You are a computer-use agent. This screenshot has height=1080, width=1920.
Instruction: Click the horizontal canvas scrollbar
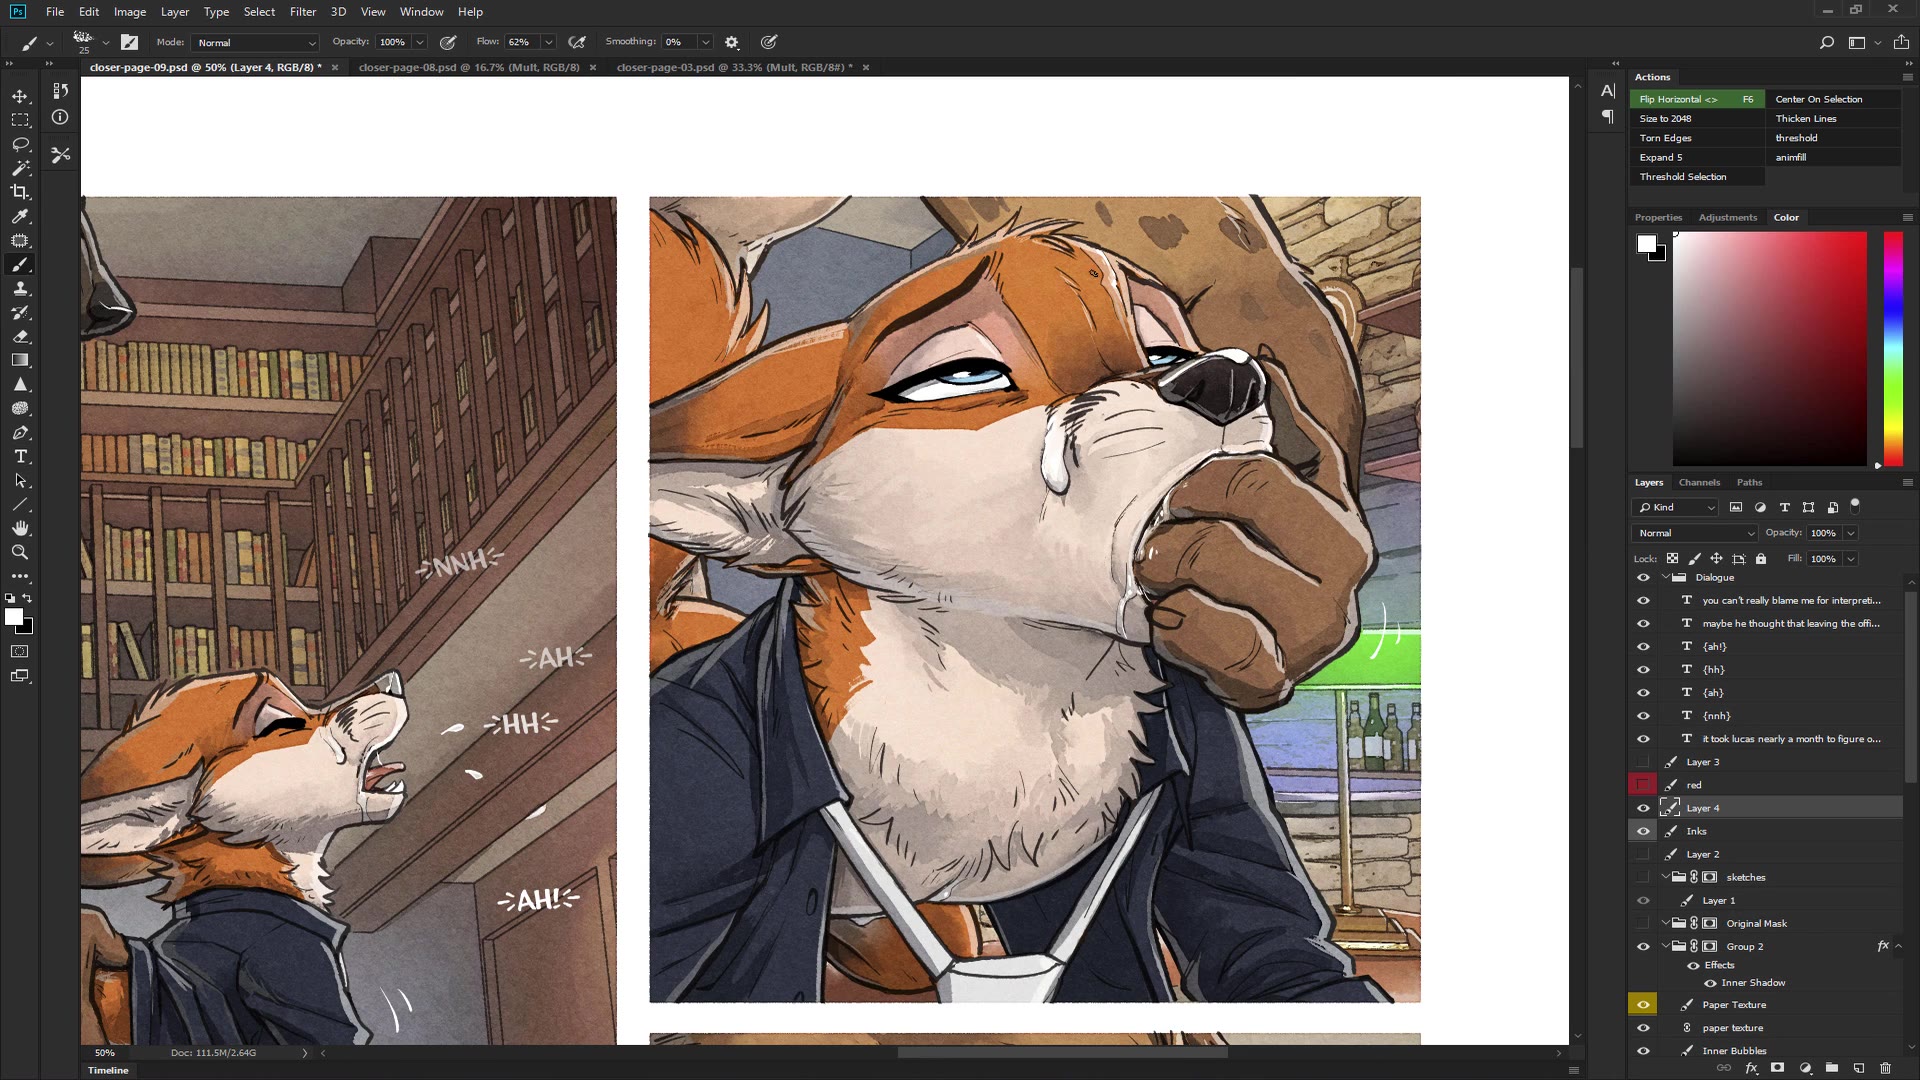1062,1052
